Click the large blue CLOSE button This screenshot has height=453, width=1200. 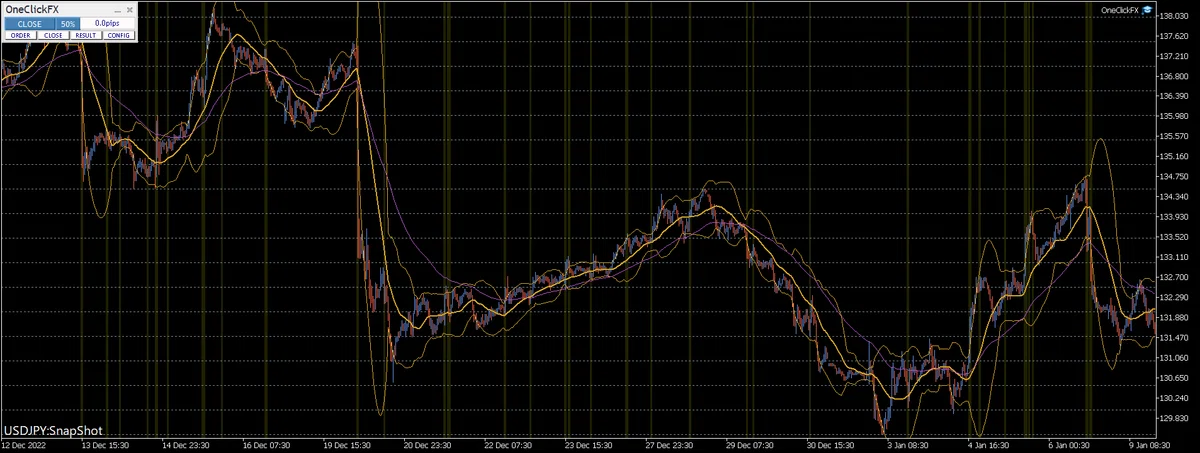29,24
